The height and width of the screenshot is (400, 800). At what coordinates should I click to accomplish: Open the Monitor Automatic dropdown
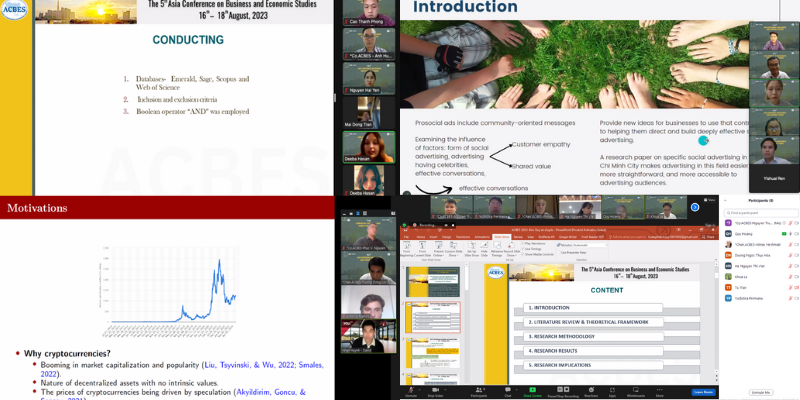tap(590, 245)
